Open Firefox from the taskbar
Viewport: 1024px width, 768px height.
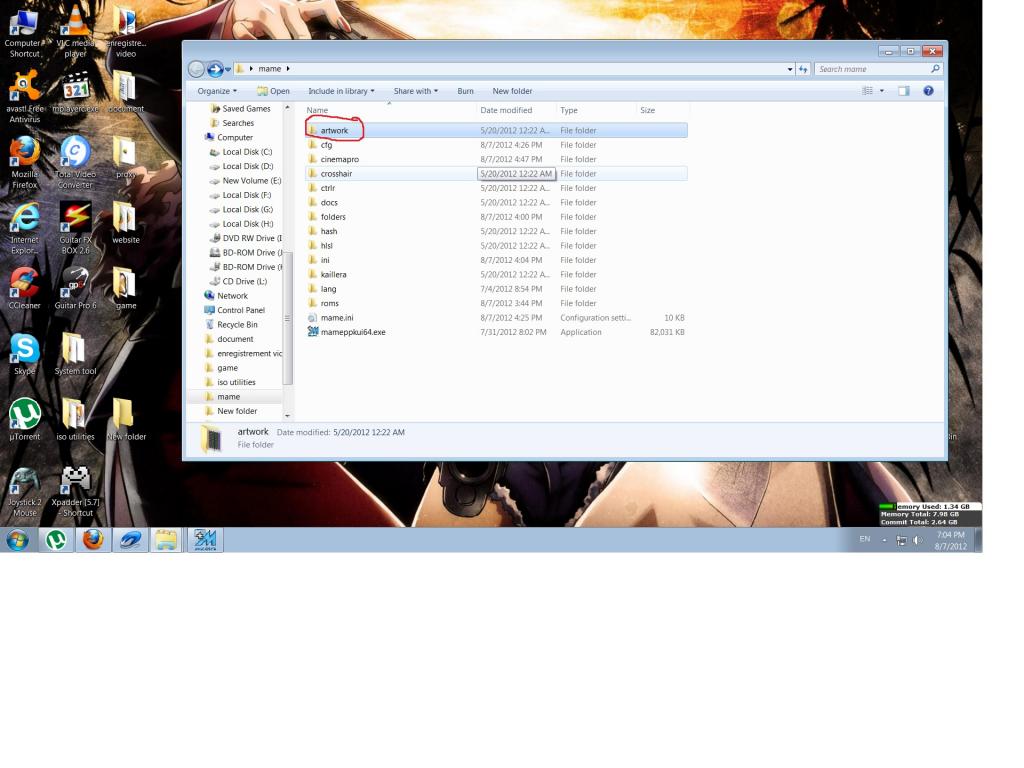click(93, 540)
